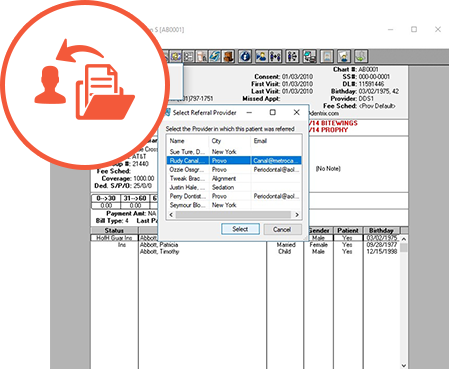Click the up arrow of family list scrollbar

tap(404, 239)
